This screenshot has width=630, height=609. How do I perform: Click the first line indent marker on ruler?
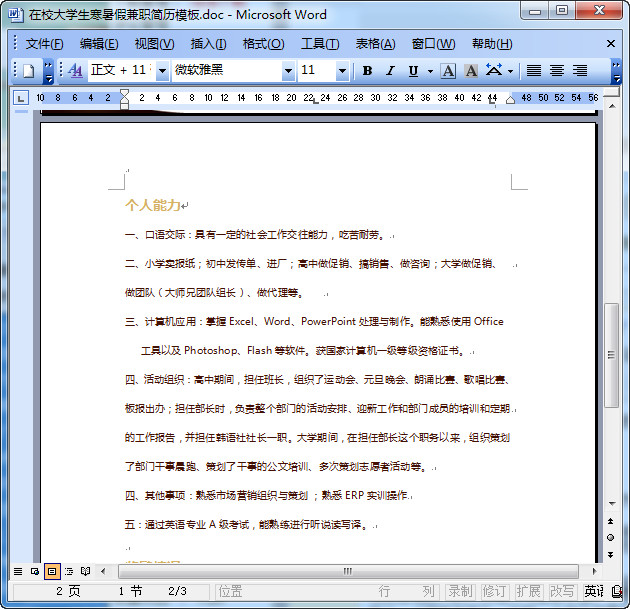click(125, 93)
